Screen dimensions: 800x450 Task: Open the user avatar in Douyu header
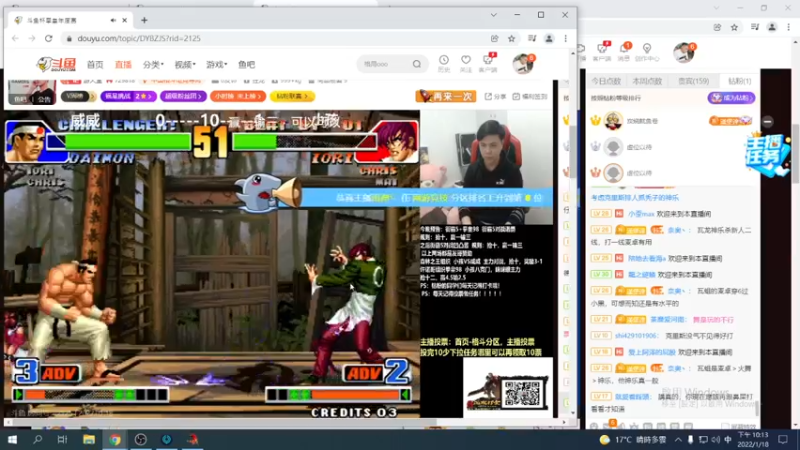(523, 64)
